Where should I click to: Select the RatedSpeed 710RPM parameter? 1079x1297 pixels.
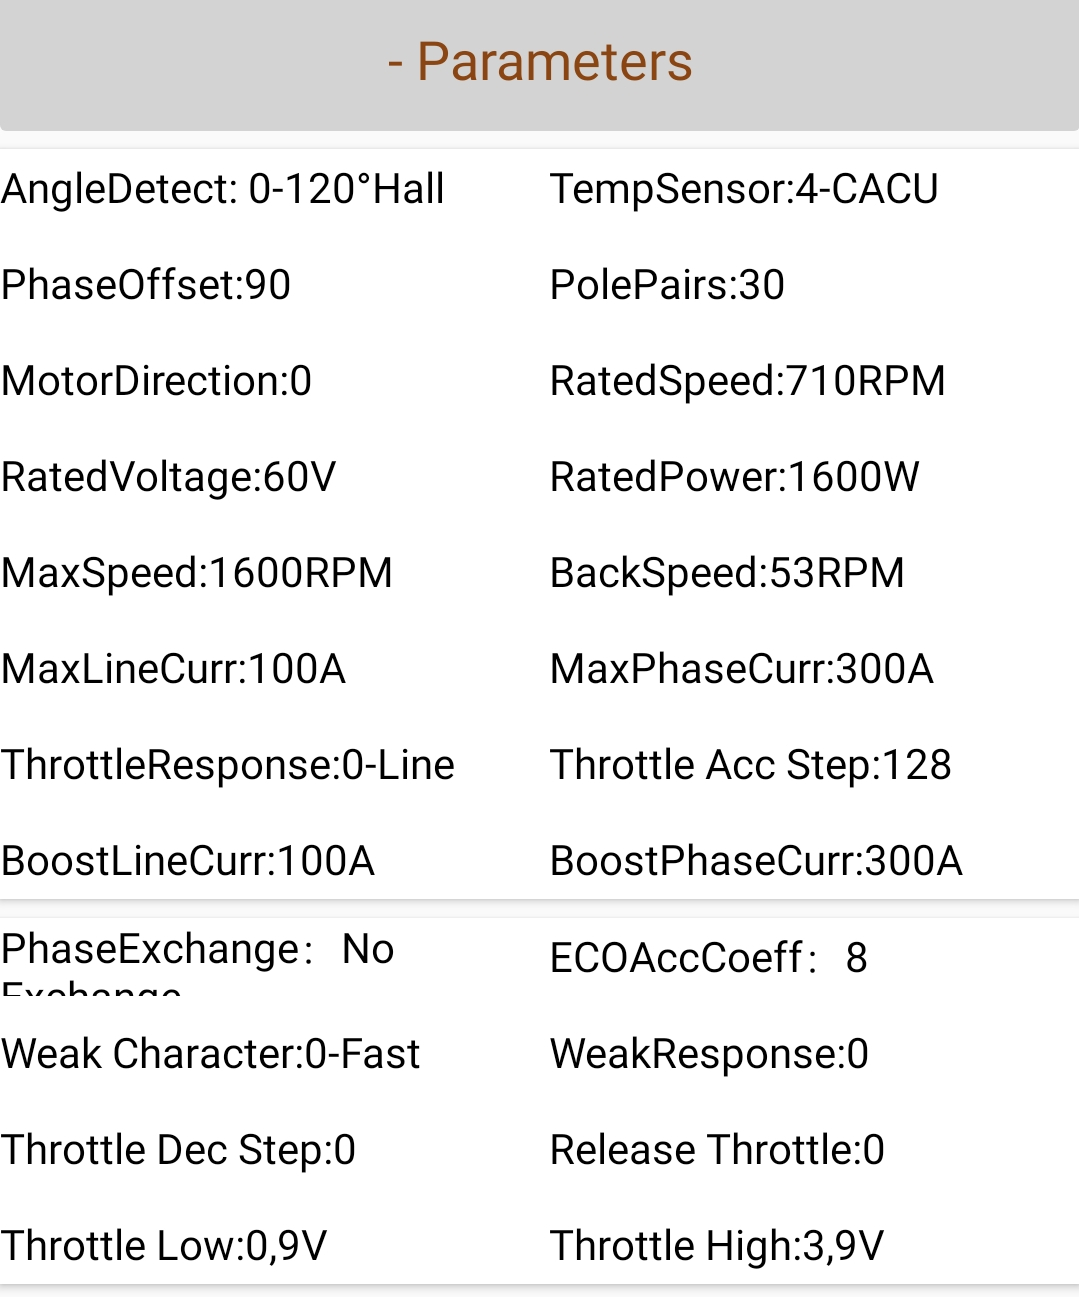pos(747,381)
